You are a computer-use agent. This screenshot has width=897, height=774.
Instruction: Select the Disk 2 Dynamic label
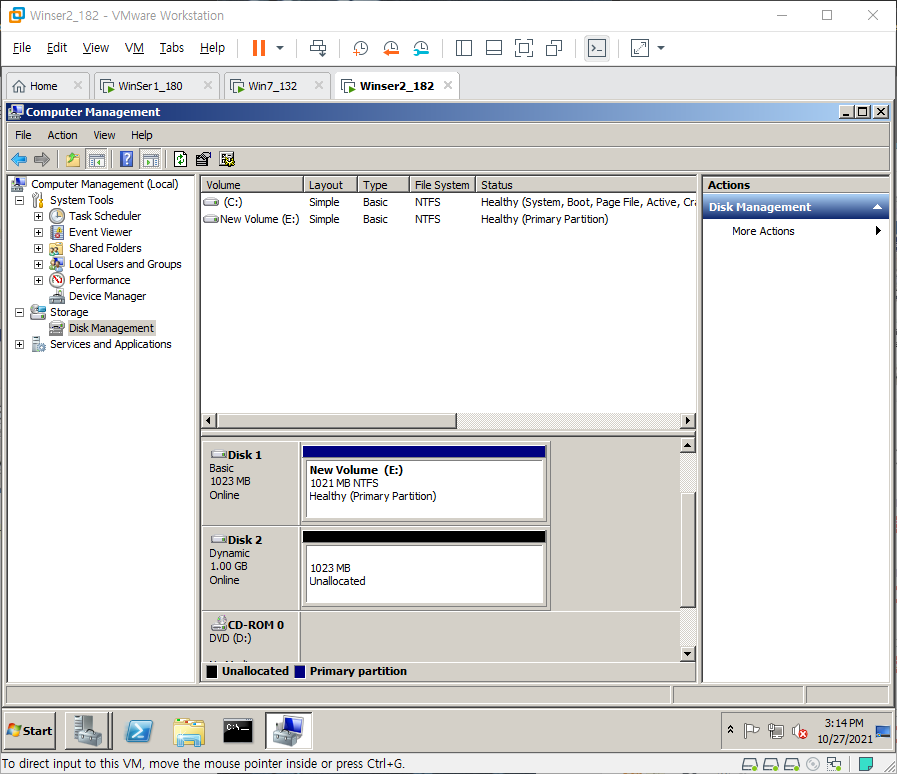click(x=251, y=568)
